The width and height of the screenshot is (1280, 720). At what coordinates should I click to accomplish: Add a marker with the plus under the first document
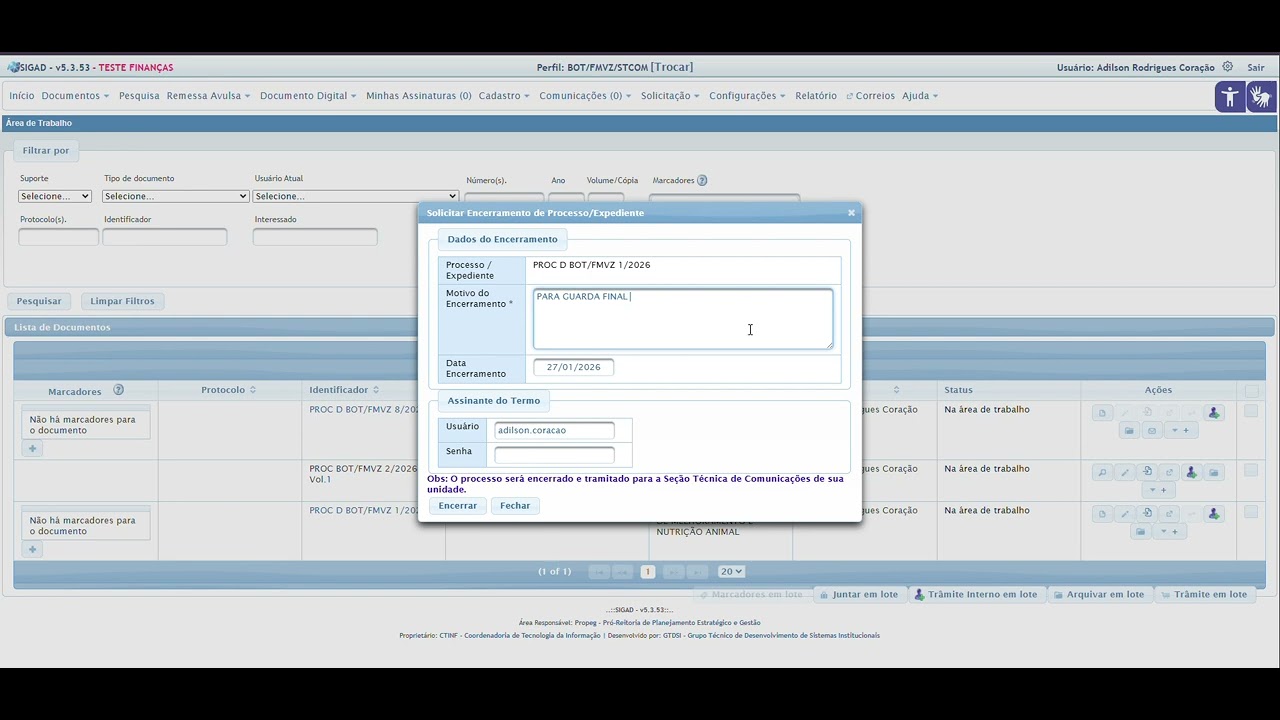(32, 449)
